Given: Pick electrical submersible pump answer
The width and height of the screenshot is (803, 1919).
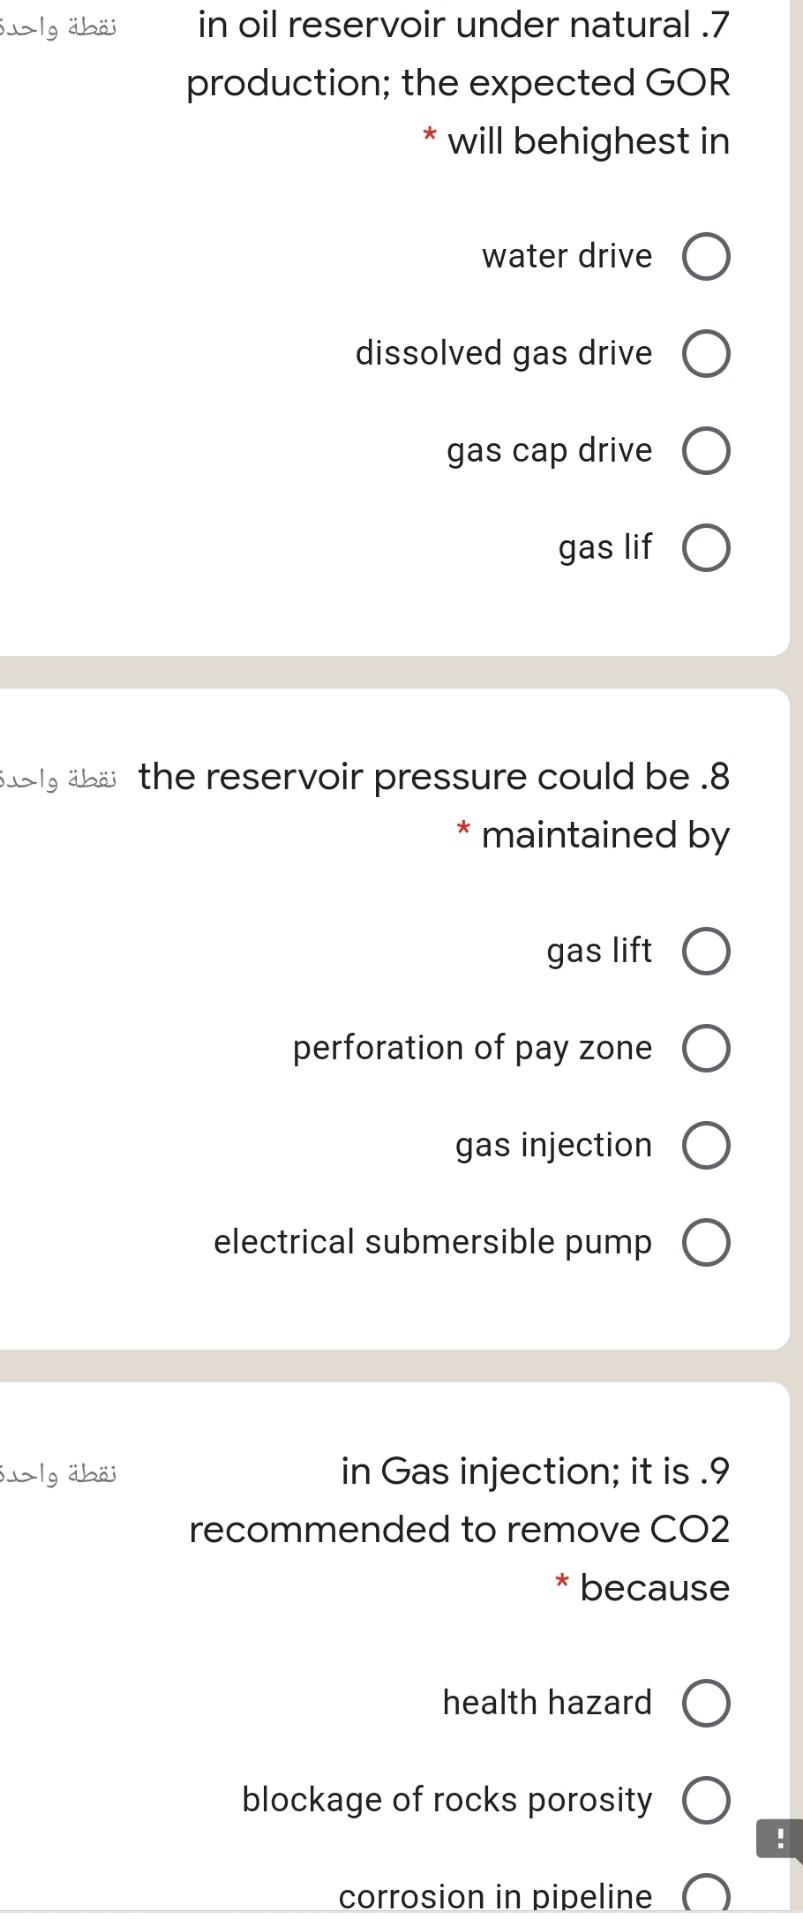Looking at the screenshot, I should click(705, 1242).
